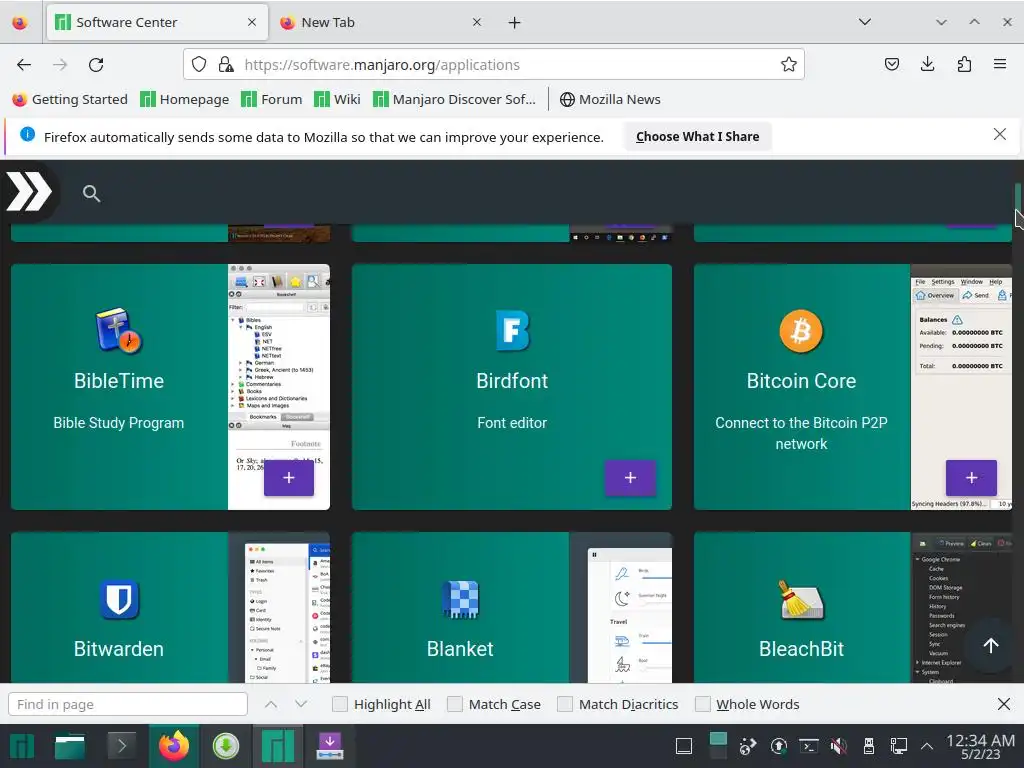Click the page vertical scrollbar thumb
Image resolution: width=1024 pixels, height=768 pixels.
click(x=1017, y=199)
